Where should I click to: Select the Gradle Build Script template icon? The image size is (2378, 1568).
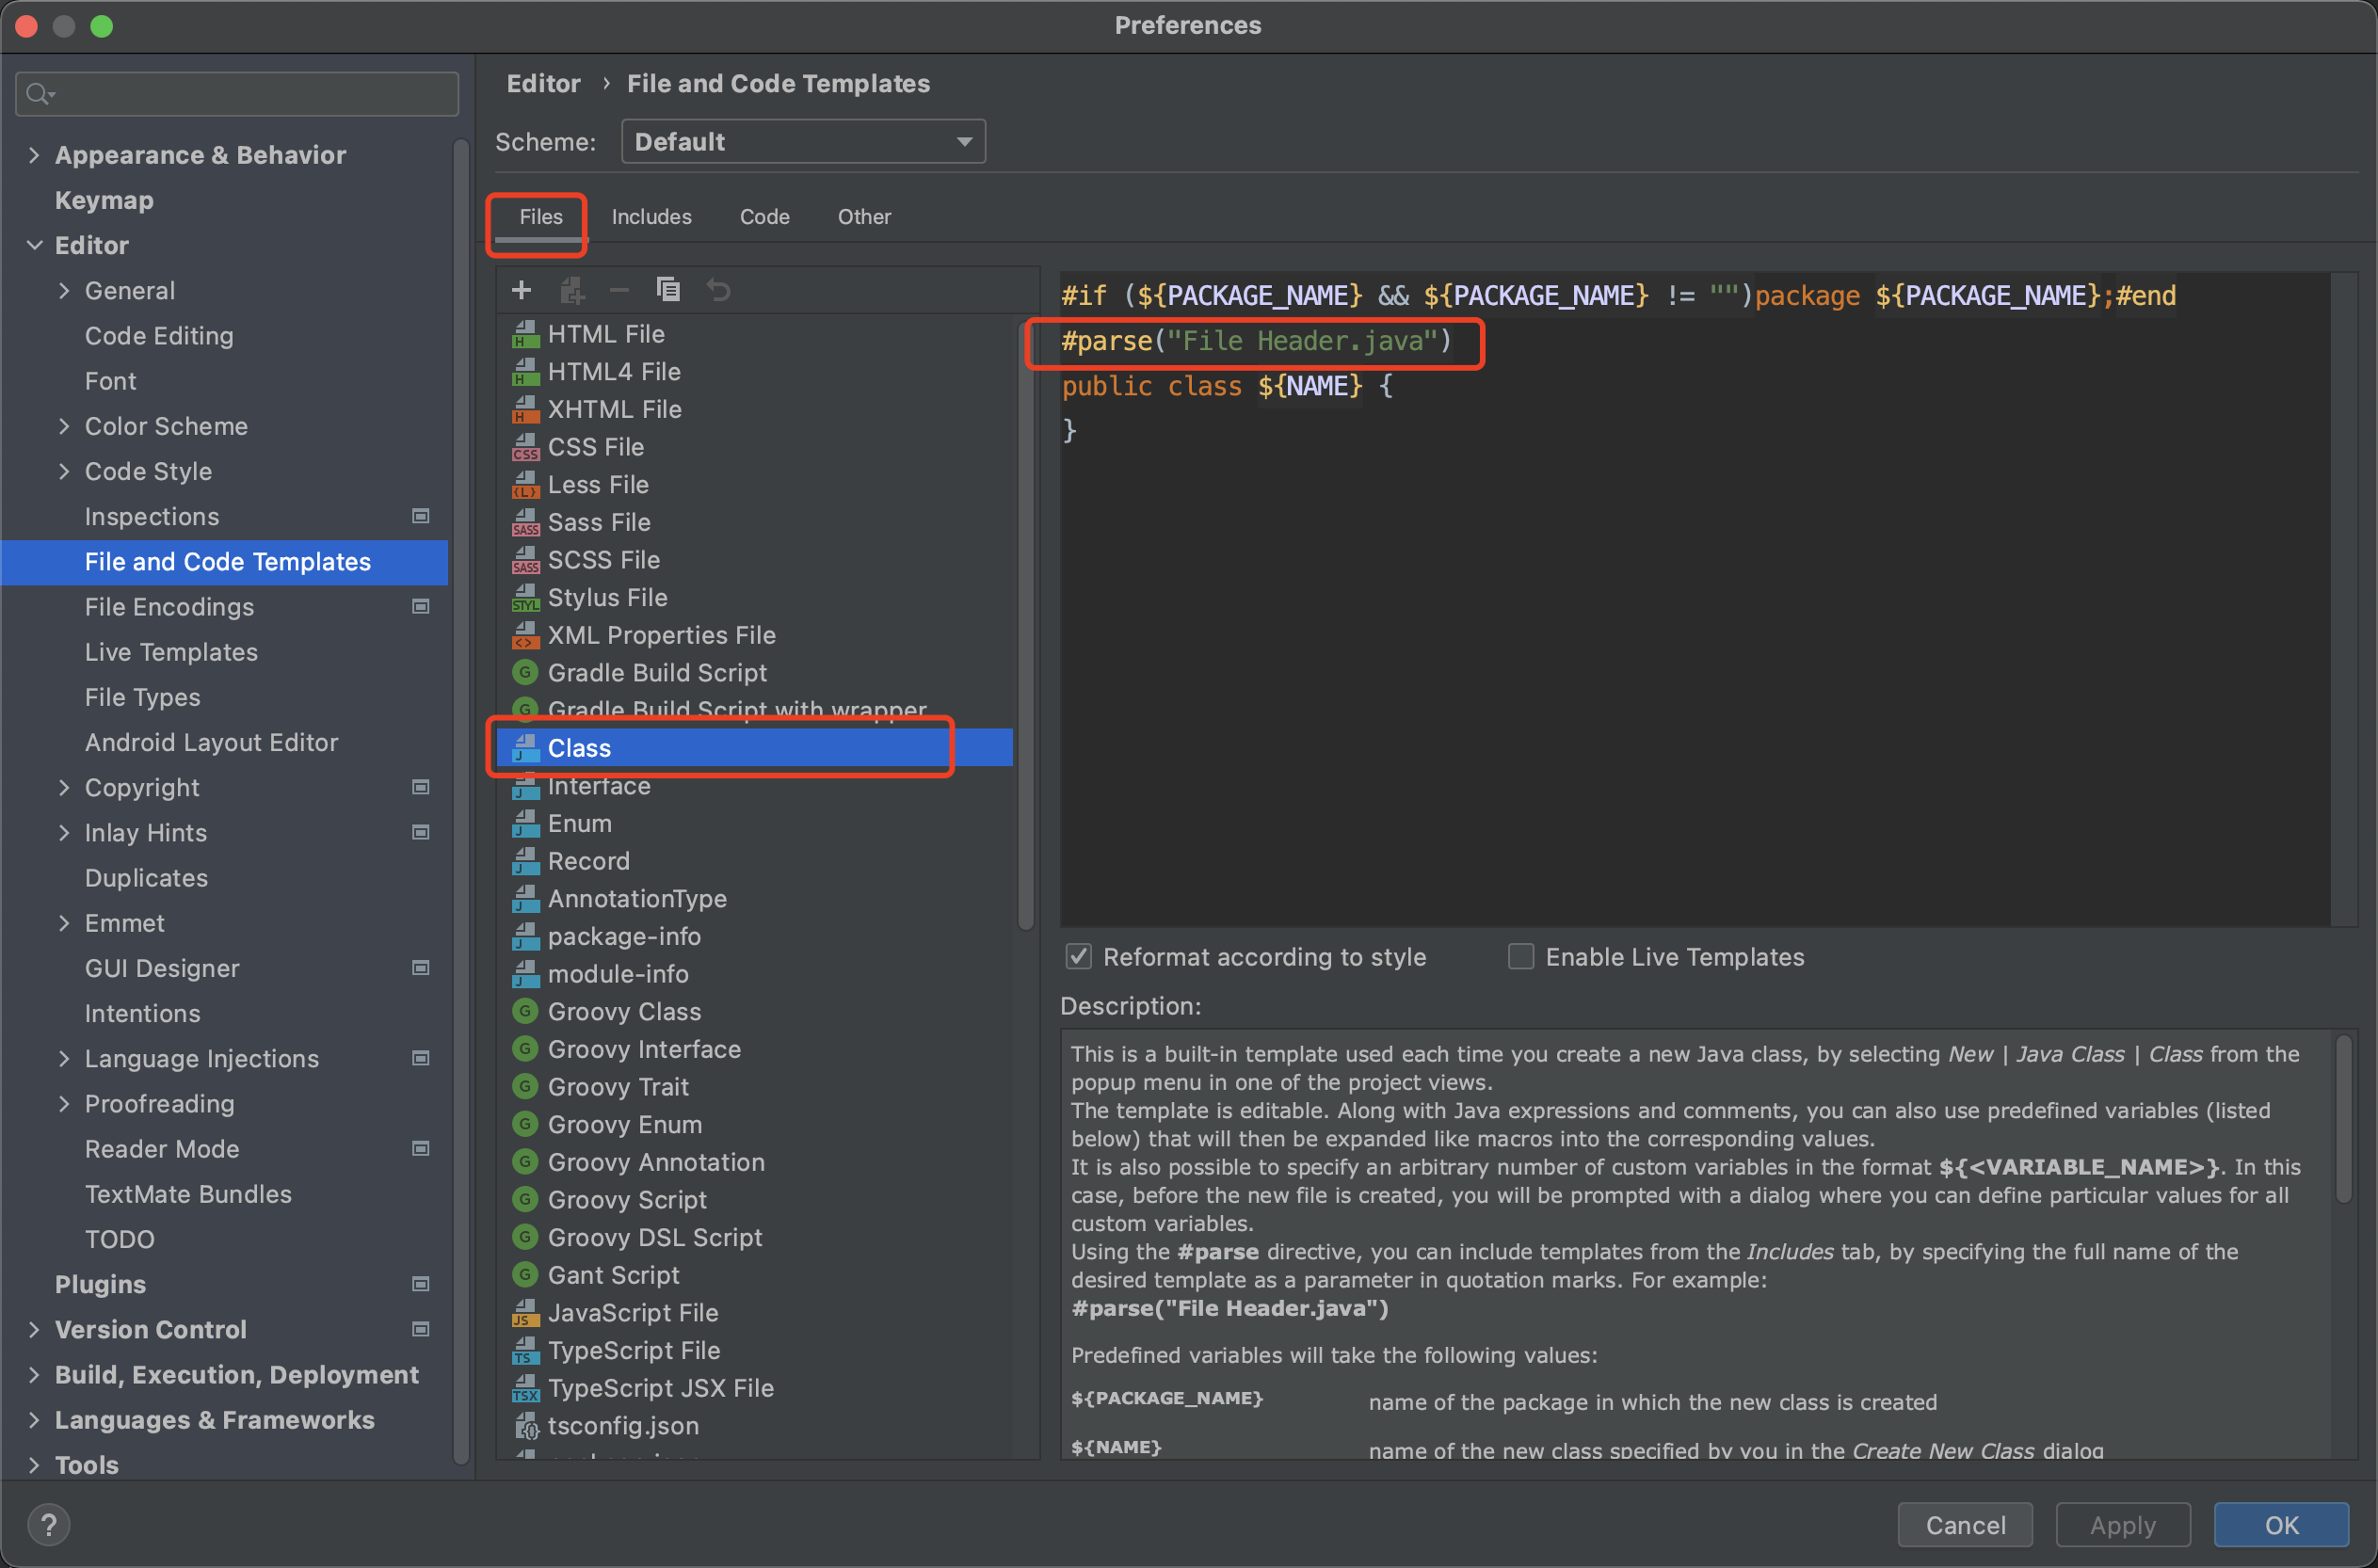525,672
